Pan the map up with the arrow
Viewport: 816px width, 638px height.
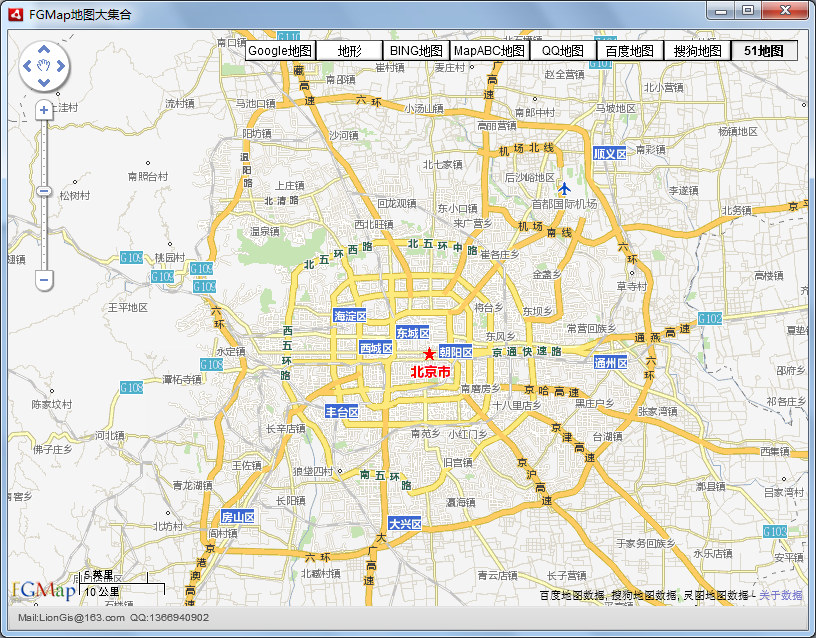point(44,50)
